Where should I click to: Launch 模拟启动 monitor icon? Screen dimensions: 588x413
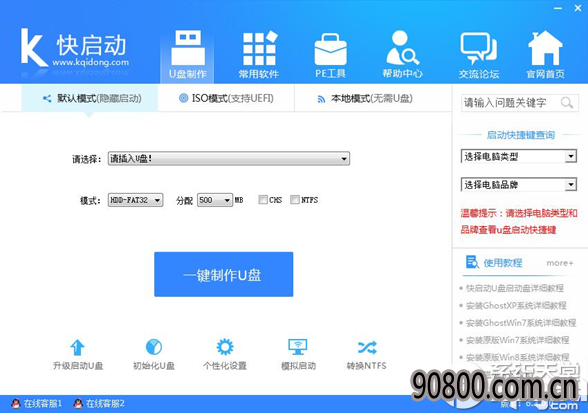tap(298, 347)
